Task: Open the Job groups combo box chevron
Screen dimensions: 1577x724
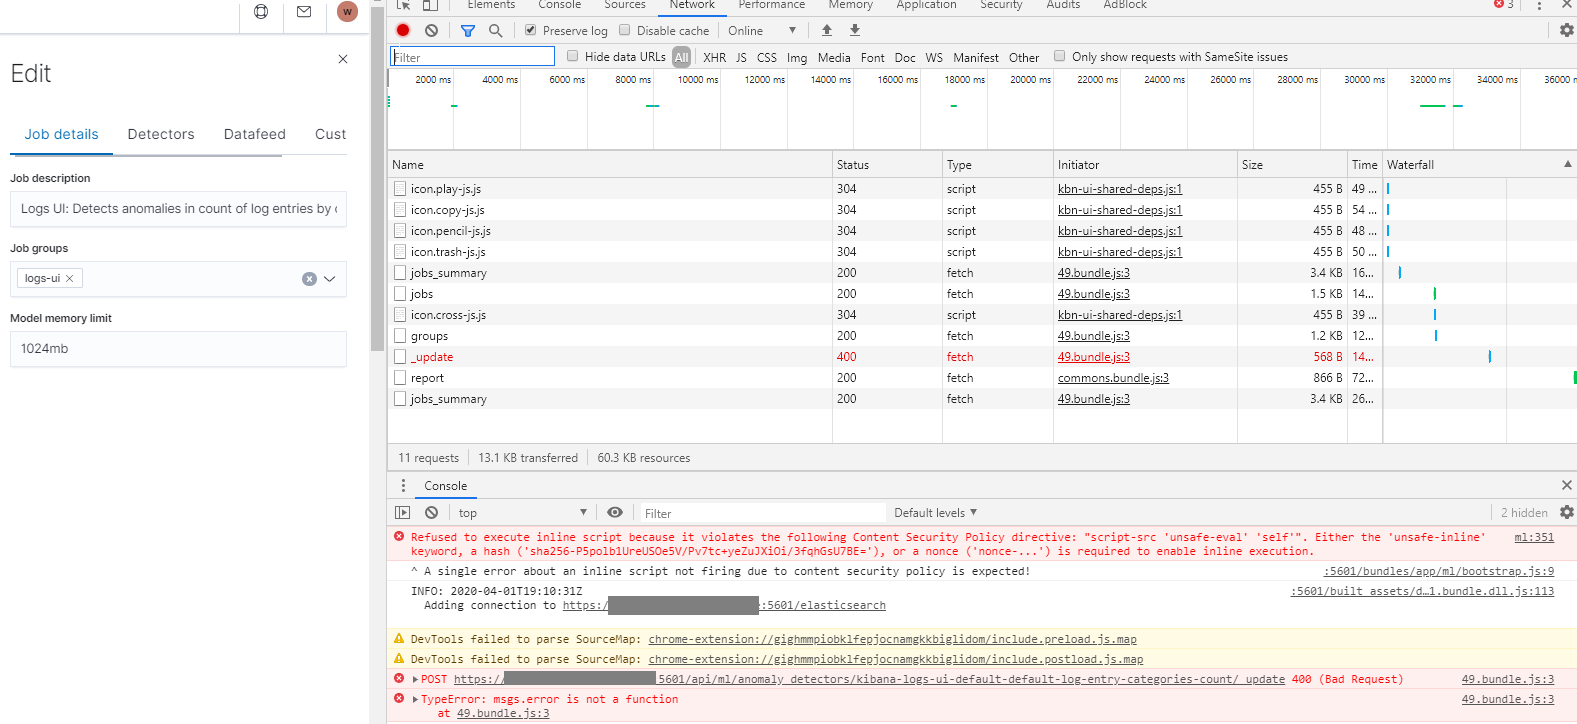Action: tap(329, 279)
